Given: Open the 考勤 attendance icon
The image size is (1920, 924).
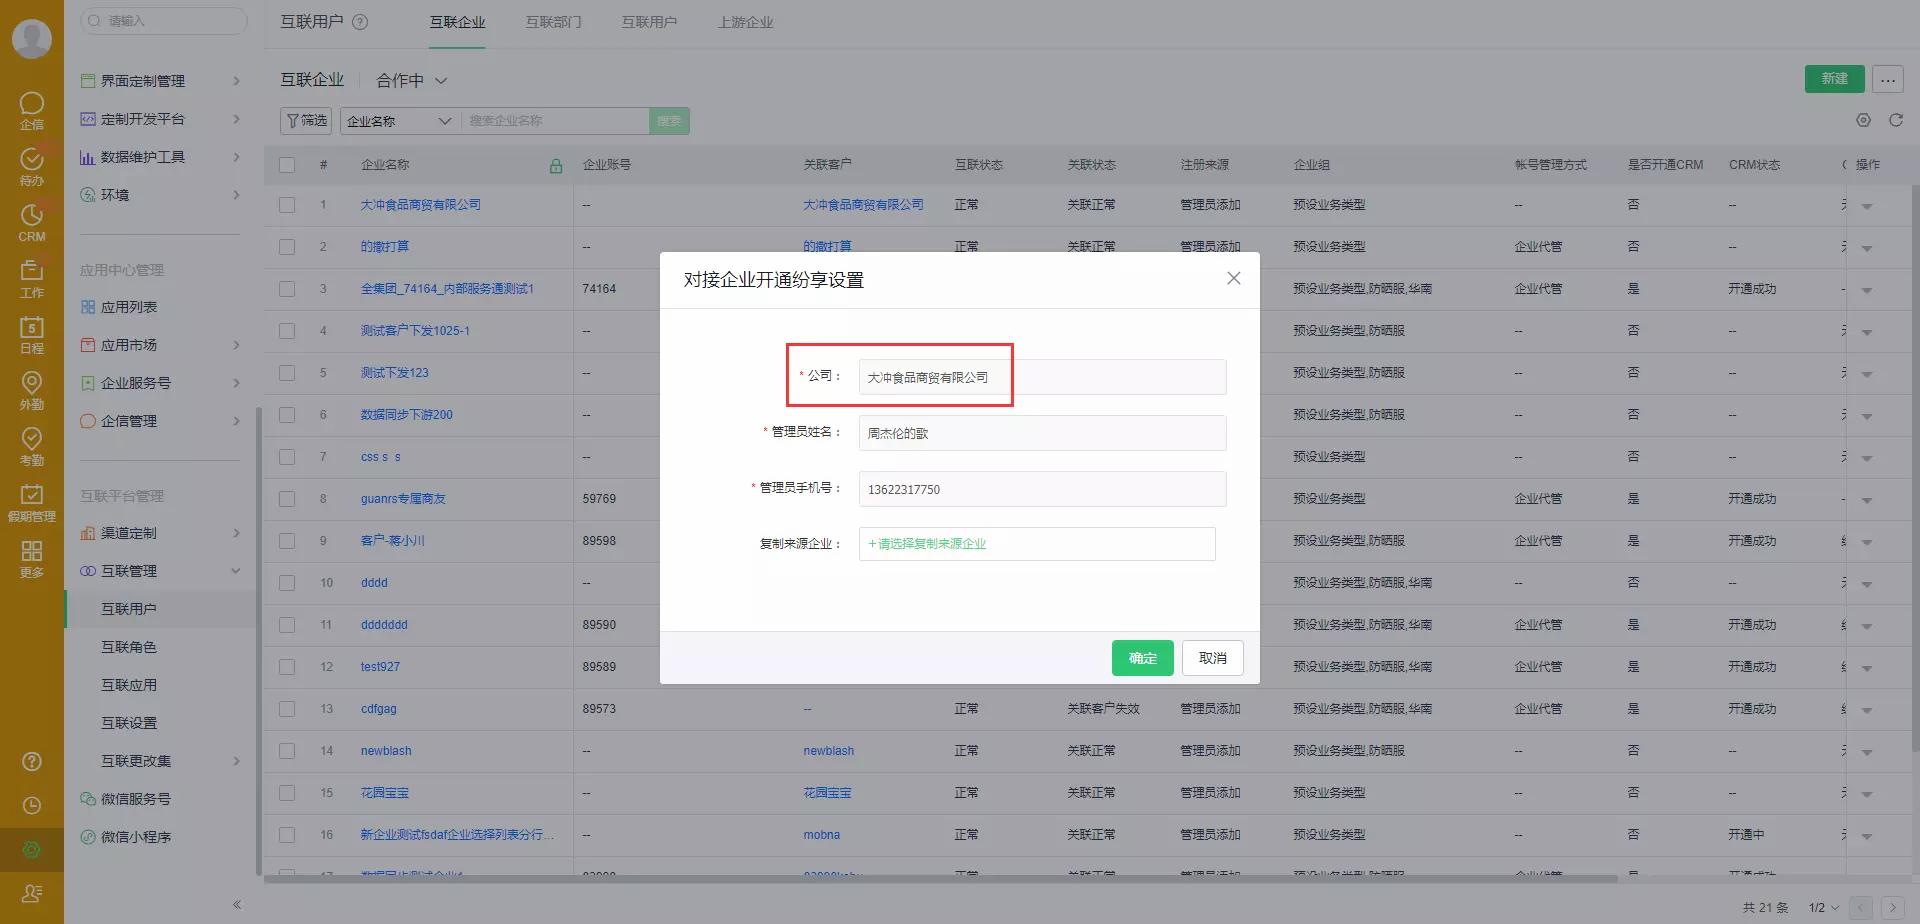Looking at the screenshot, I should point(31,442).
